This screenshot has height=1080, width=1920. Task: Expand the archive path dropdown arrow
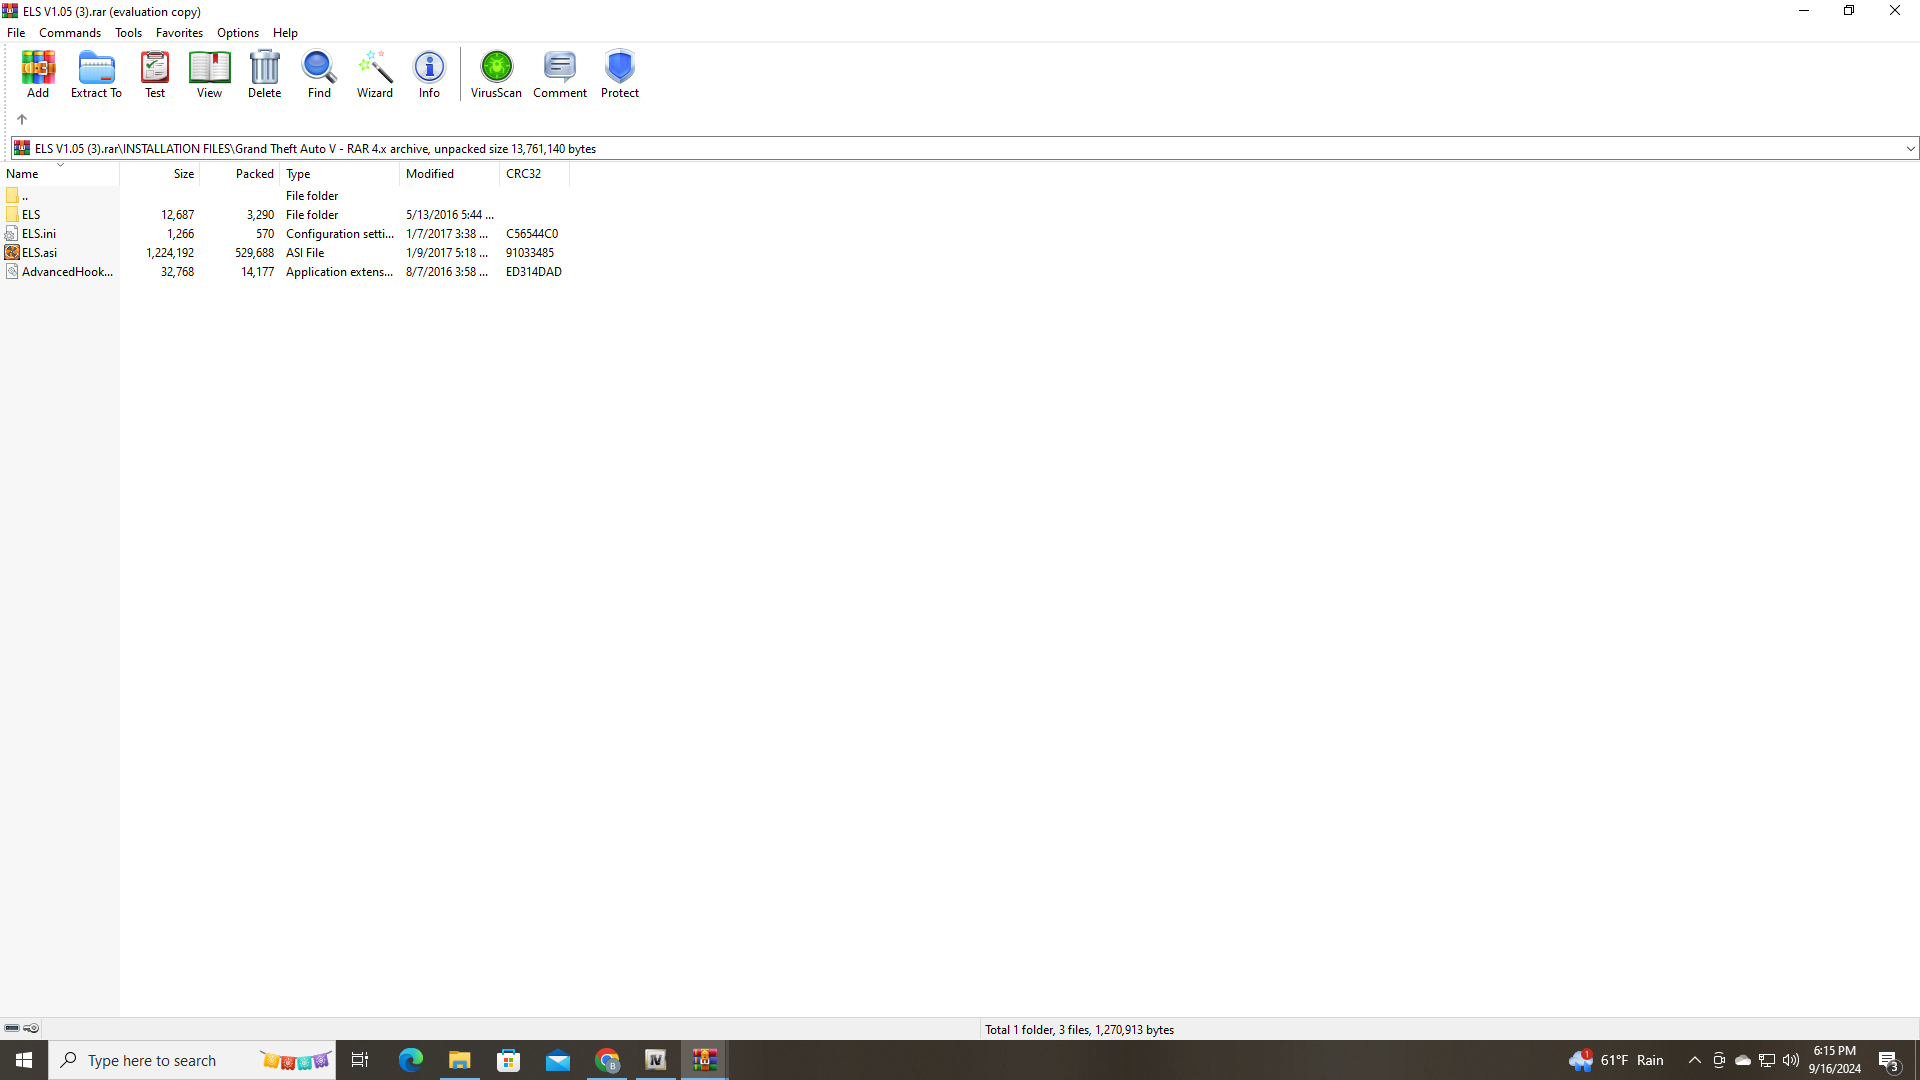click(x=1910, y=149)
